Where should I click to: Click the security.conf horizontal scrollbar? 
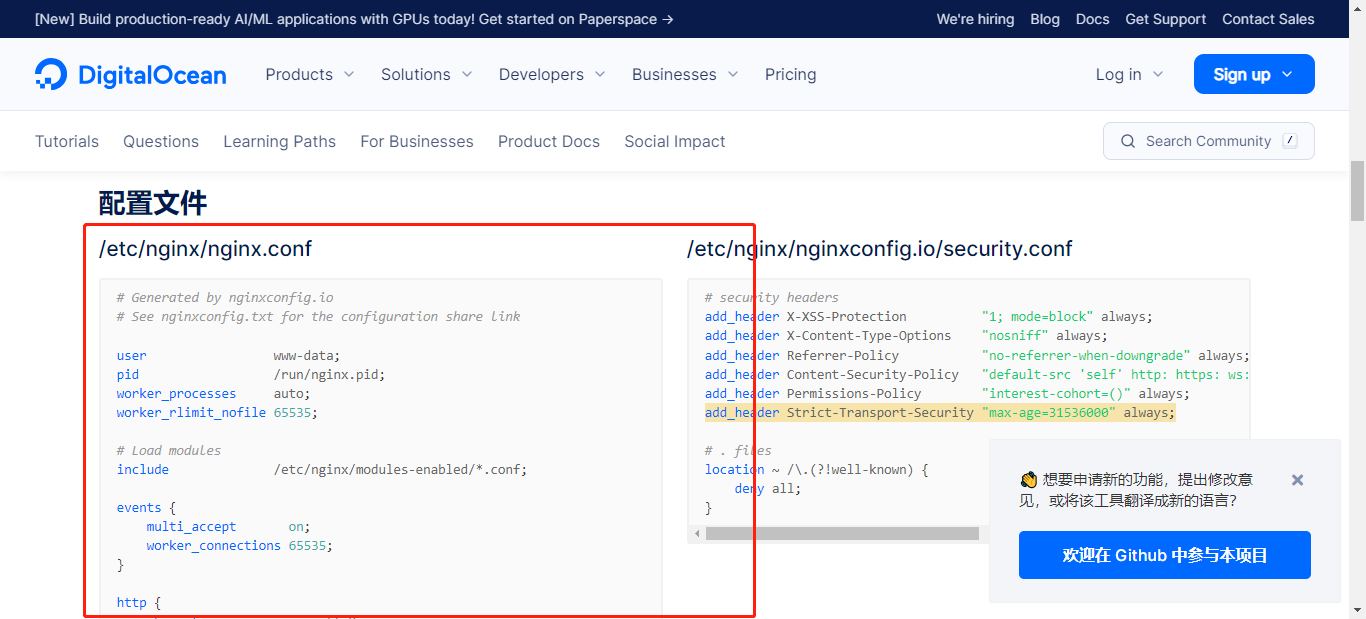842,534
